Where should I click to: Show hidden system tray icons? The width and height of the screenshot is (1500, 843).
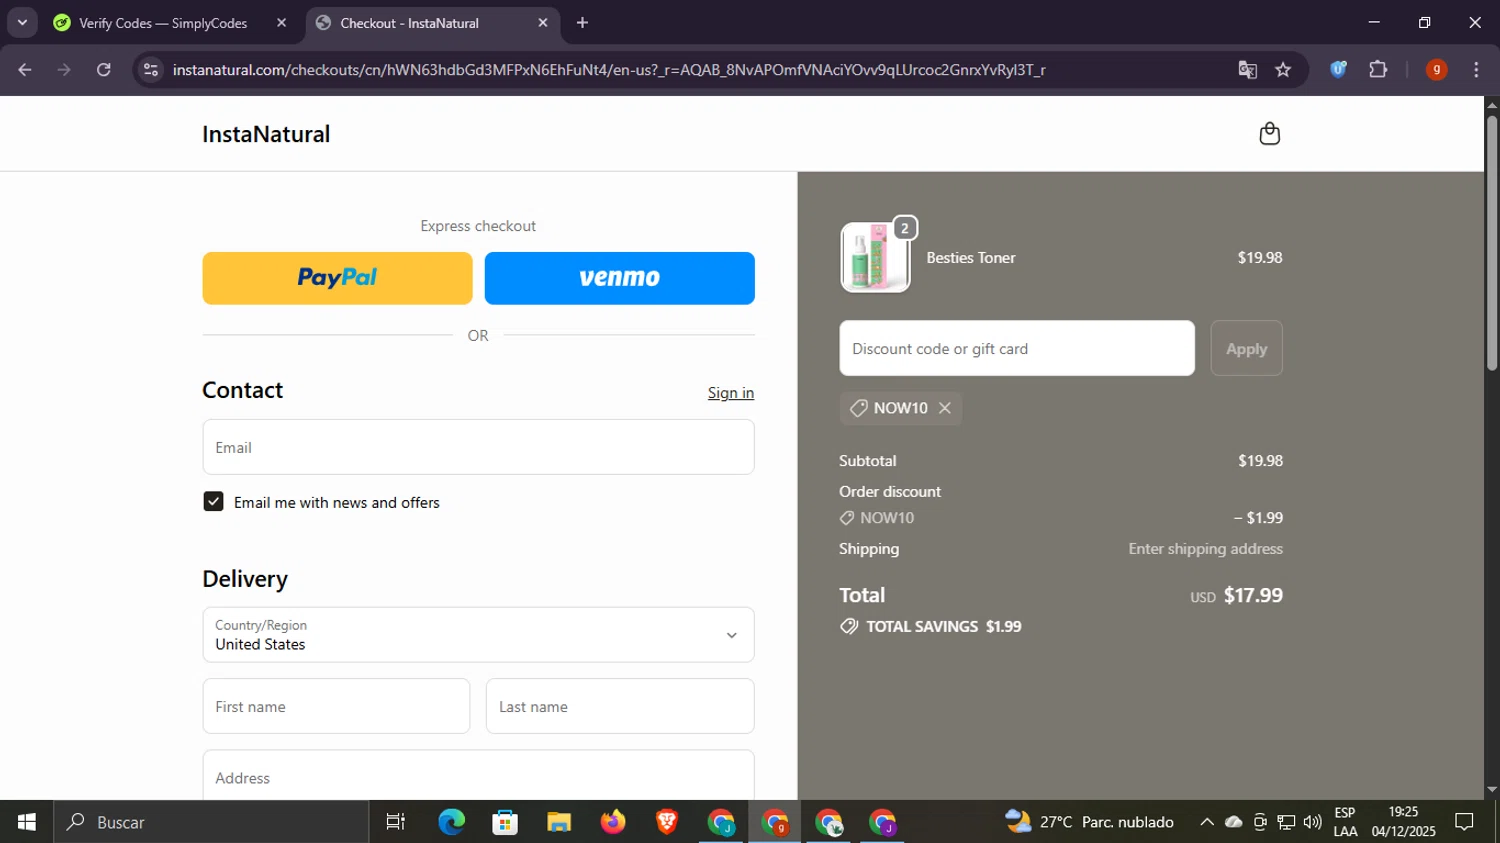point(1207,822)
